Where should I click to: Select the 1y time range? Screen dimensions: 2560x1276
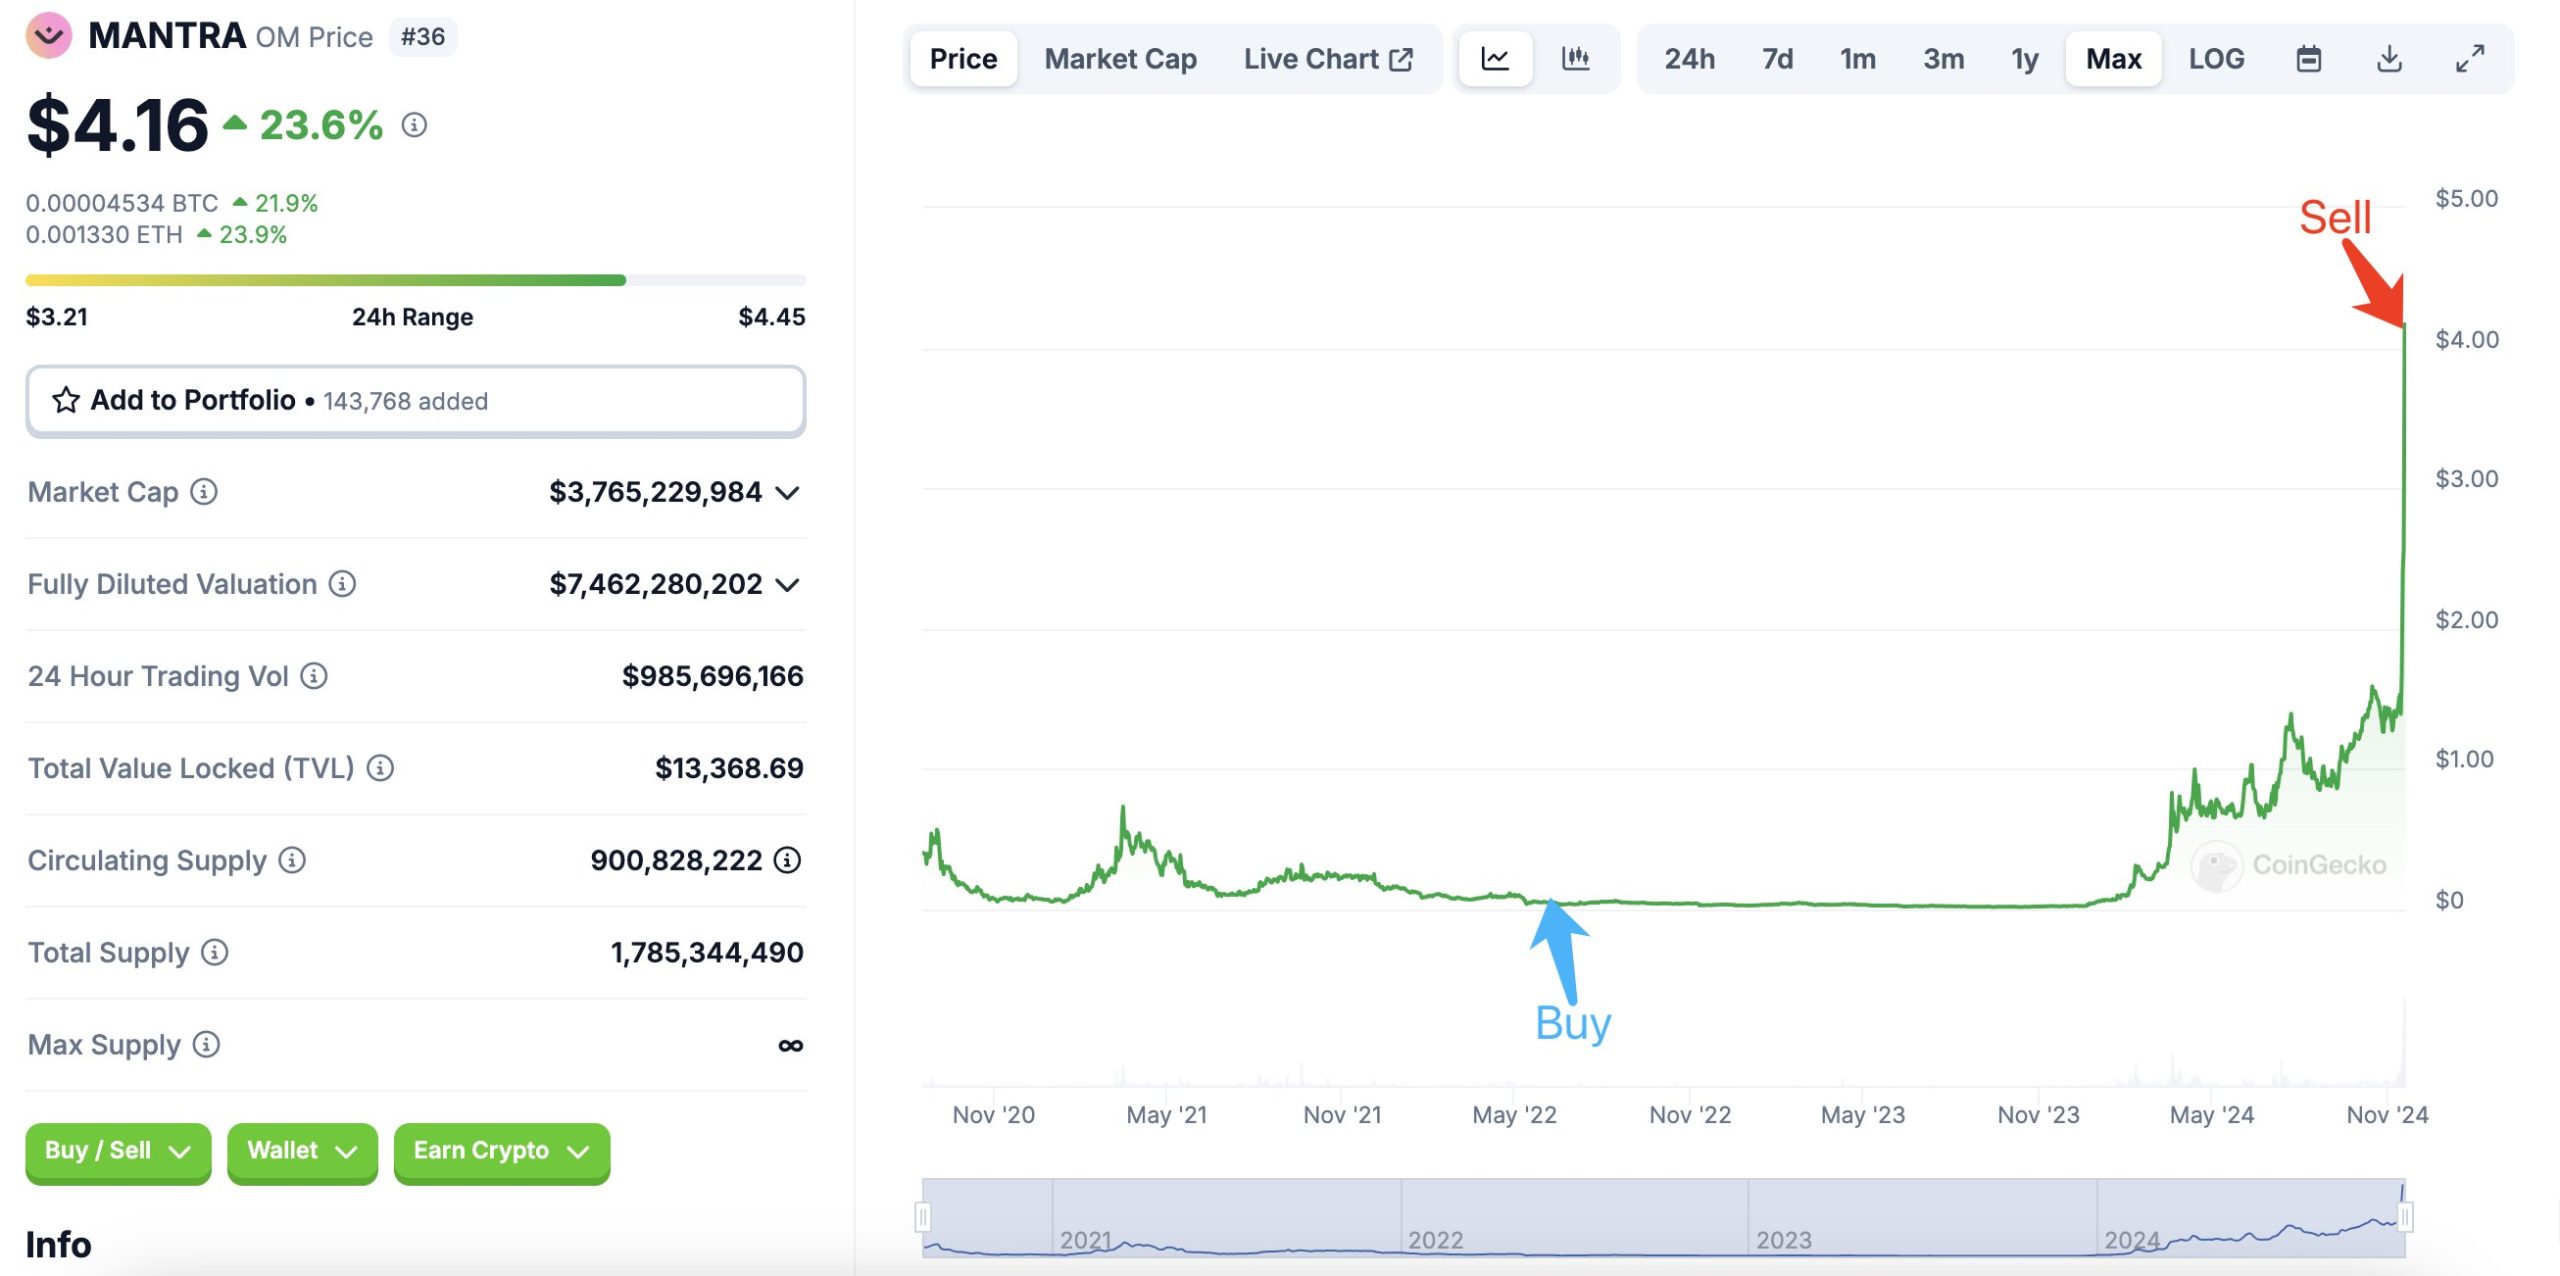[2025, 59]
